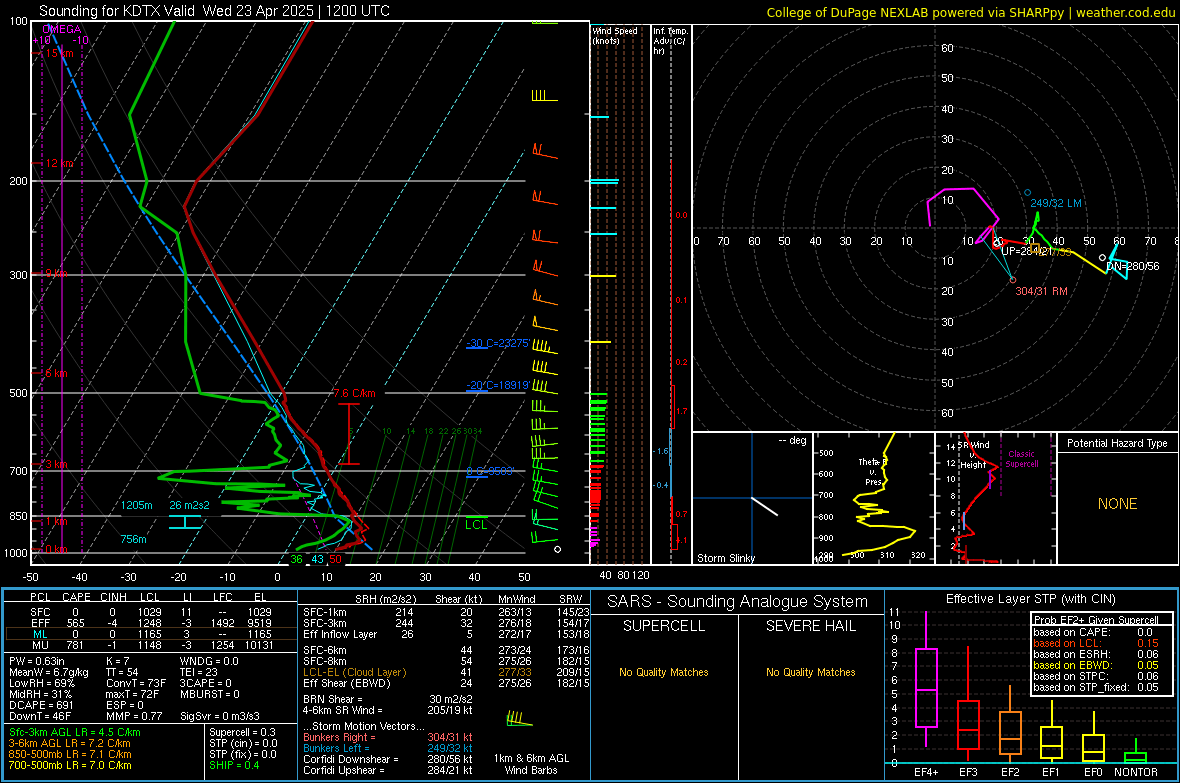The height and width of the screenshot is (783, 1180).
Task: Click the 'SUPERCELL' SARS column header
Action: pos(664,626)
